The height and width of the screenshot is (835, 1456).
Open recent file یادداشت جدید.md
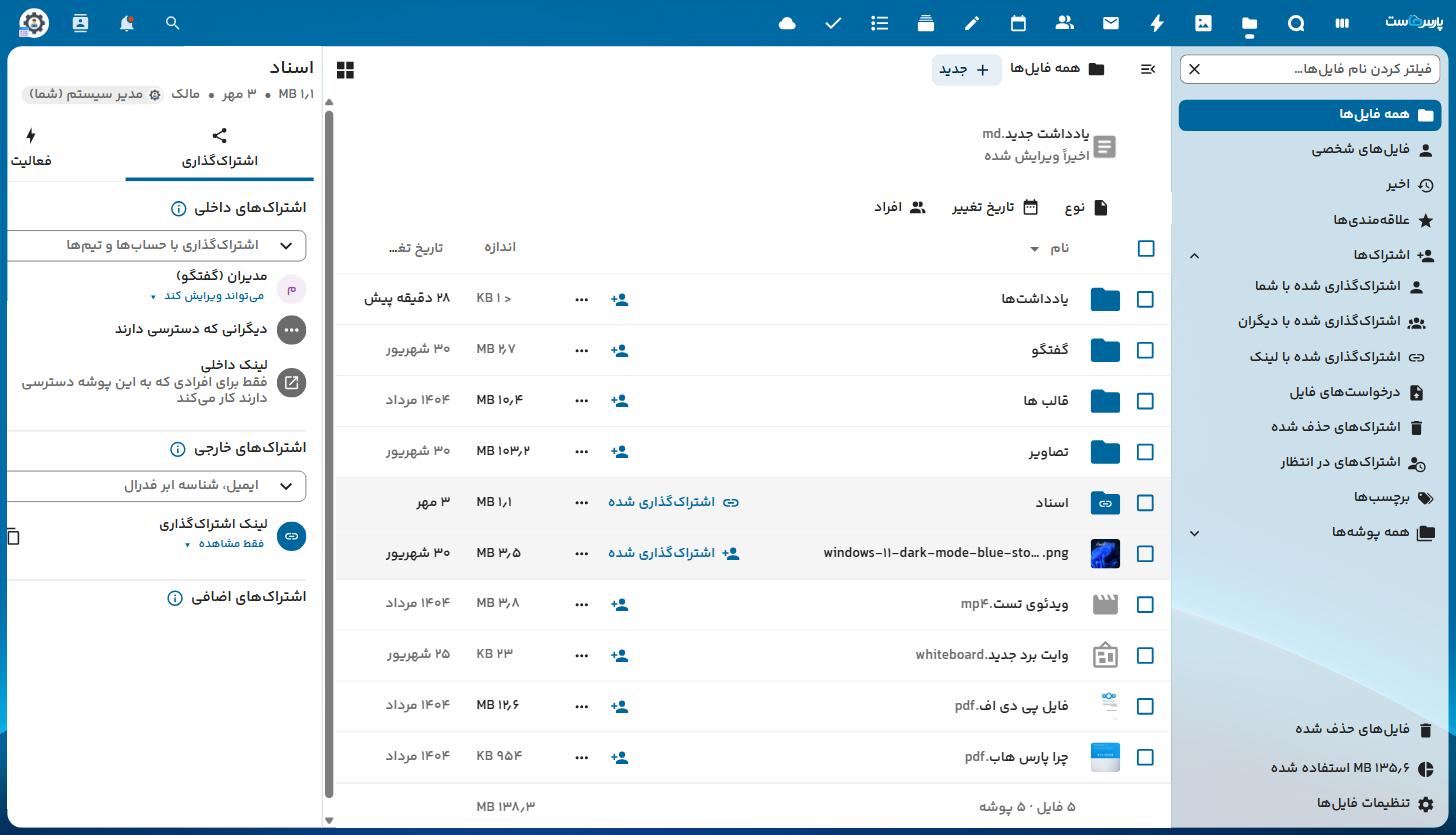1050,145
